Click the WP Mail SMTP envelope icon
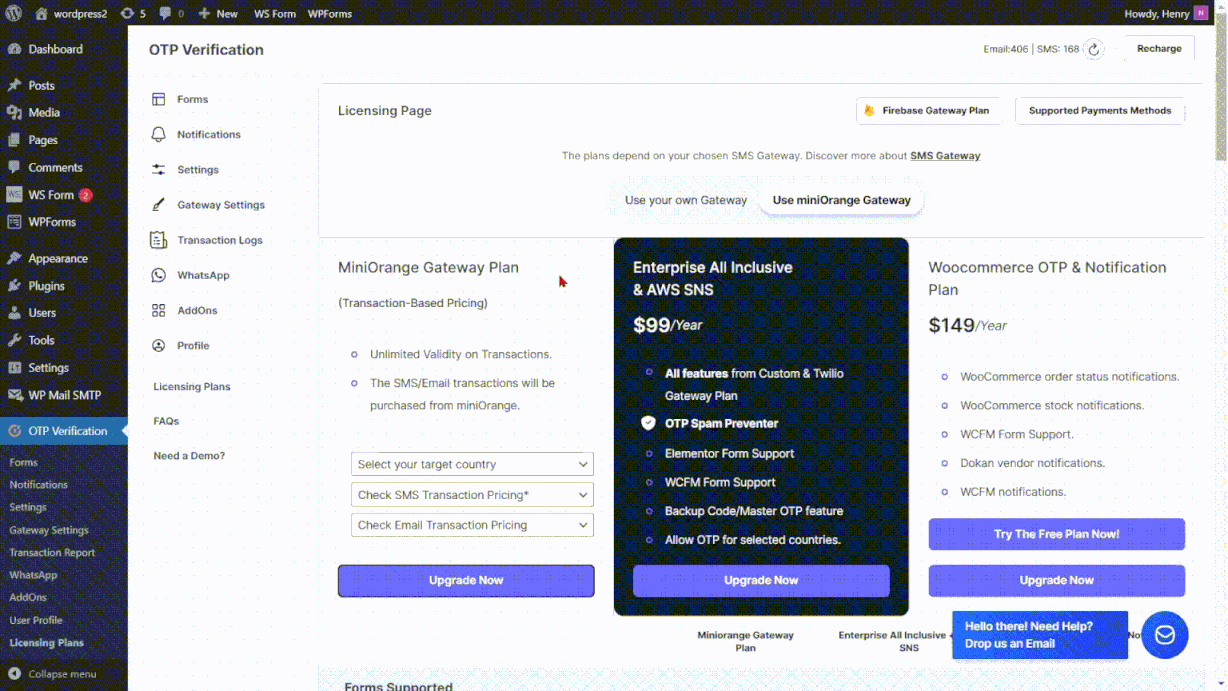 point(14,395)
